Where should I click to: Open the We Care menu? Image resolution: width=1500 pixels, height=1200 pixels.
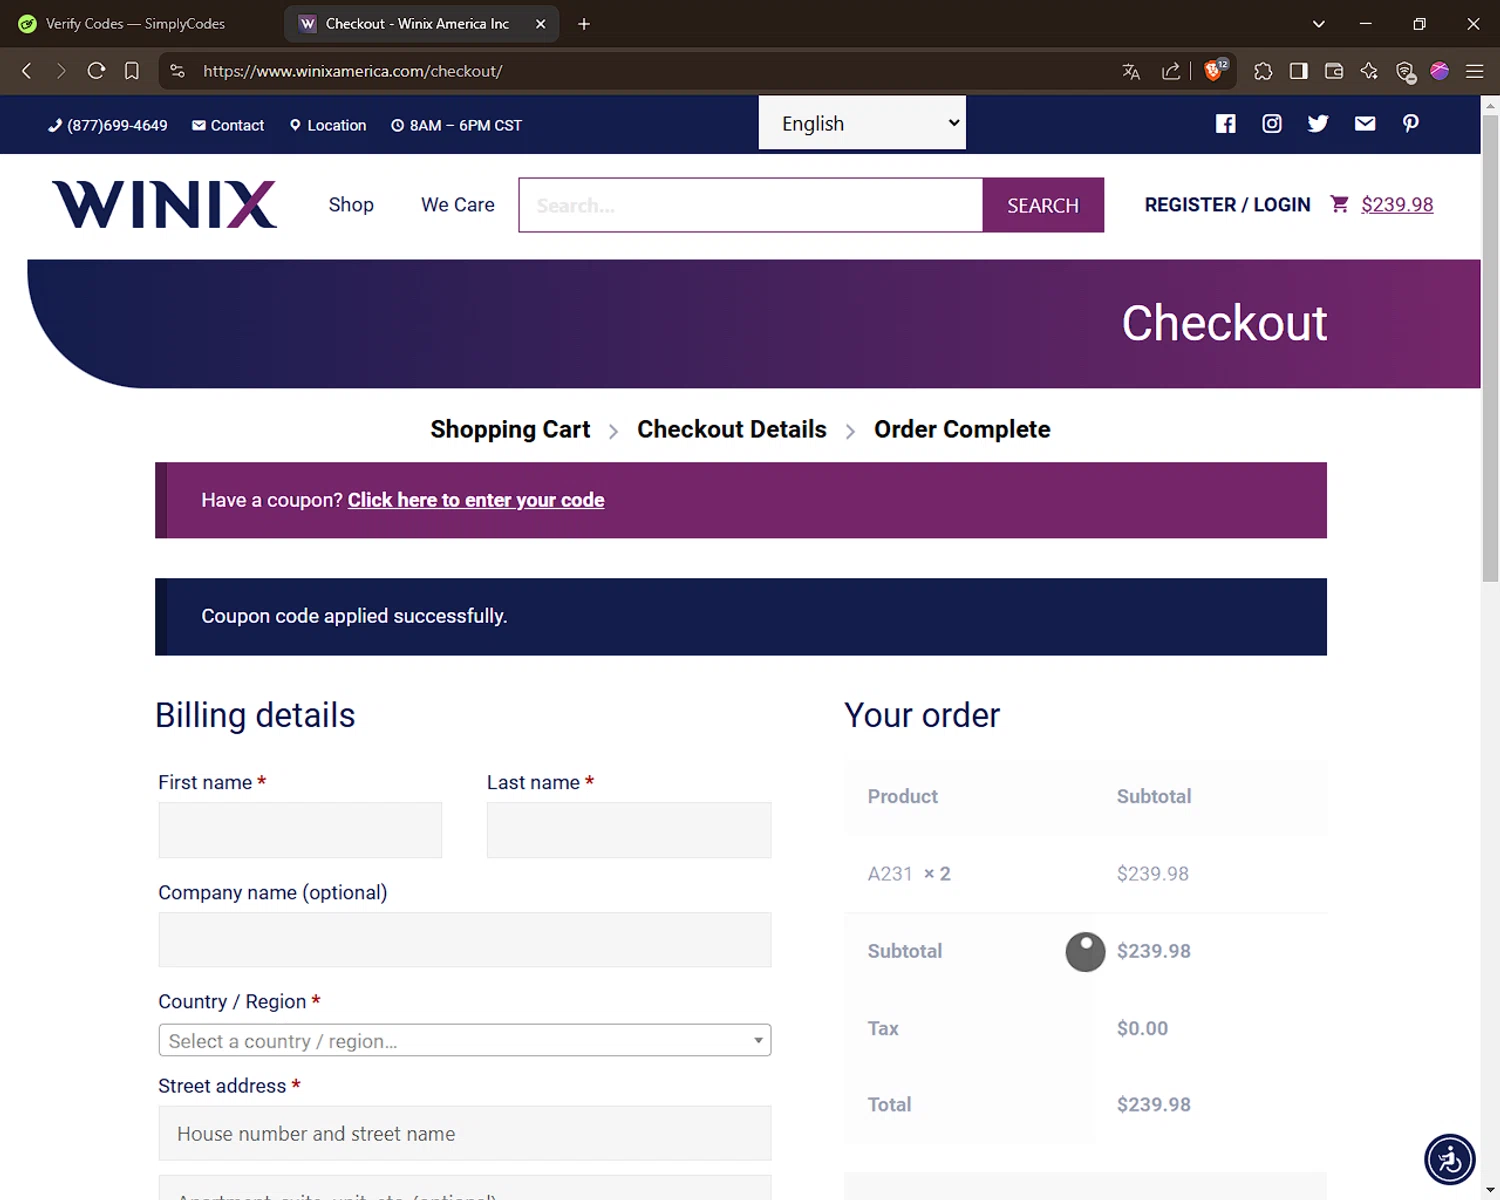(x=458, y=205)
